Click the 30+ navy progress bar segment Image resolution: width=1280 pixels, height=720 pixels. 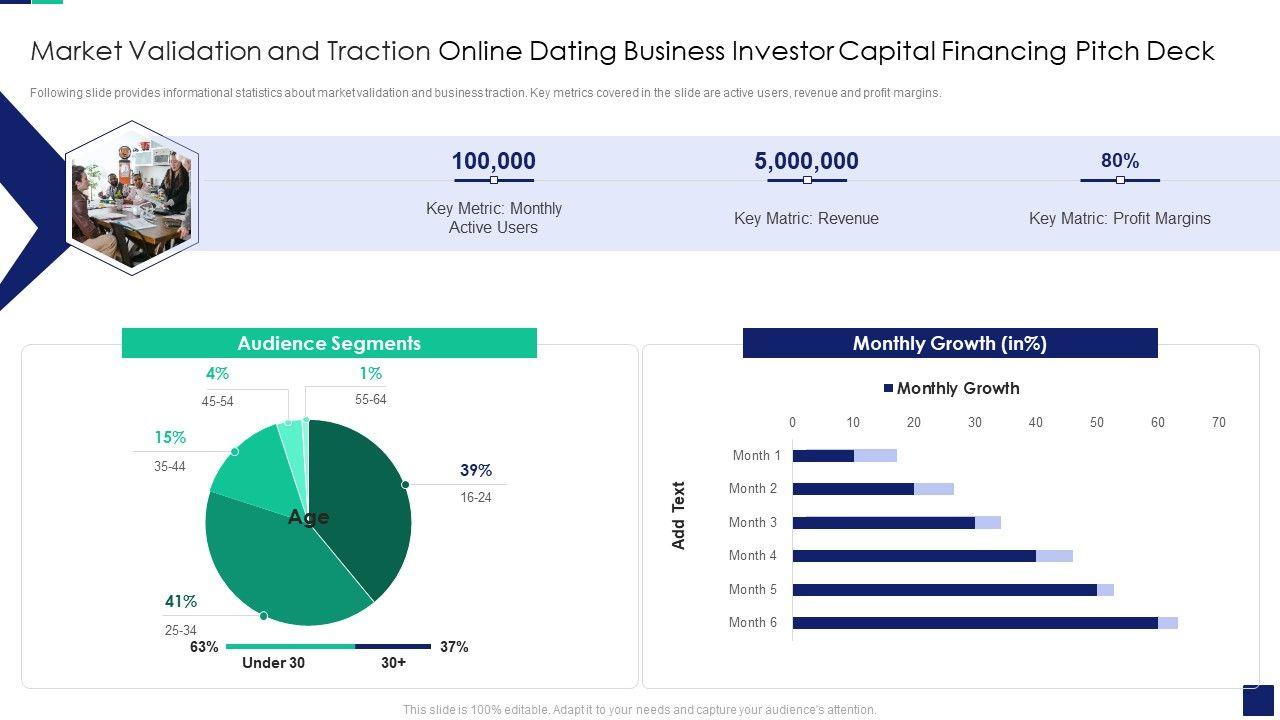tap(393, 647)
